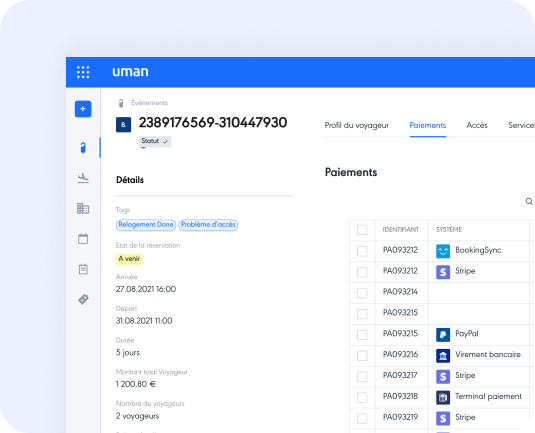Click the Problème d'accès tag
This screenshot has height=433, width=535.
coord(208,225)
